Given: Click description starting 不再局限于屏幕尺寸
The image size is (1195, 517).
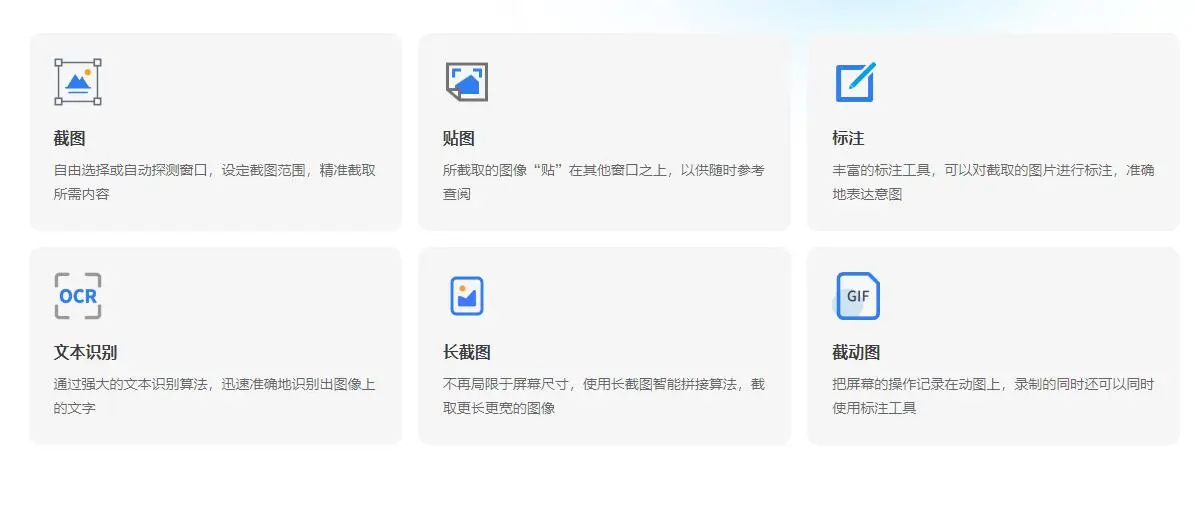Looking at the screenshot, I should click(604, 397).
